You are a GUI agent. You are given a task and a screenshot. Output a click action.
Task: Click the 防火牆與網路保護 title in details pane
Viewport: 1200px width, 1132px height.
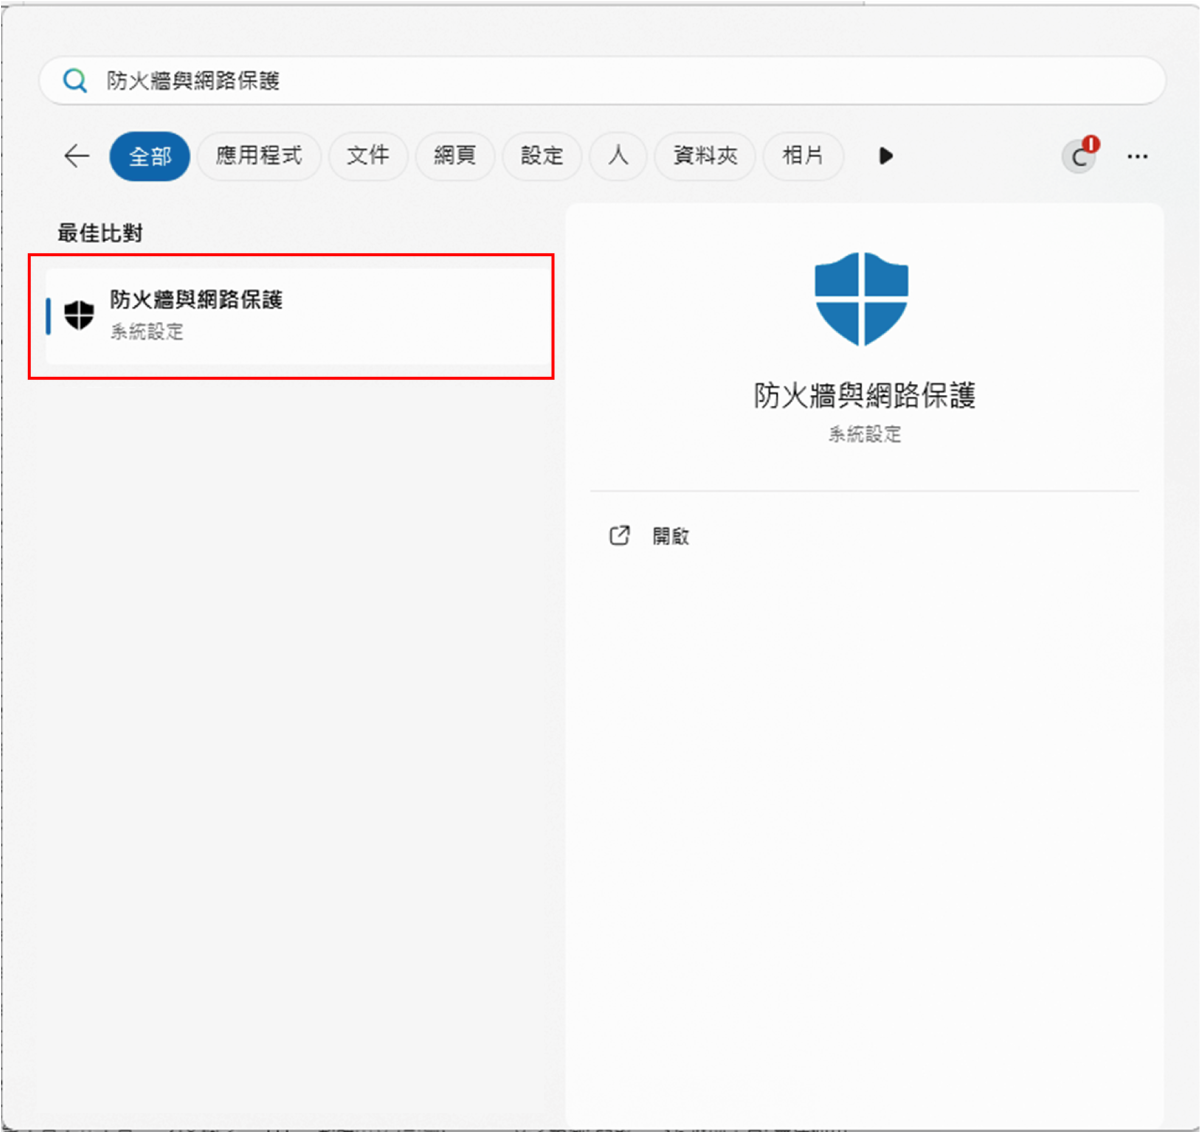[x=865, y=396]
